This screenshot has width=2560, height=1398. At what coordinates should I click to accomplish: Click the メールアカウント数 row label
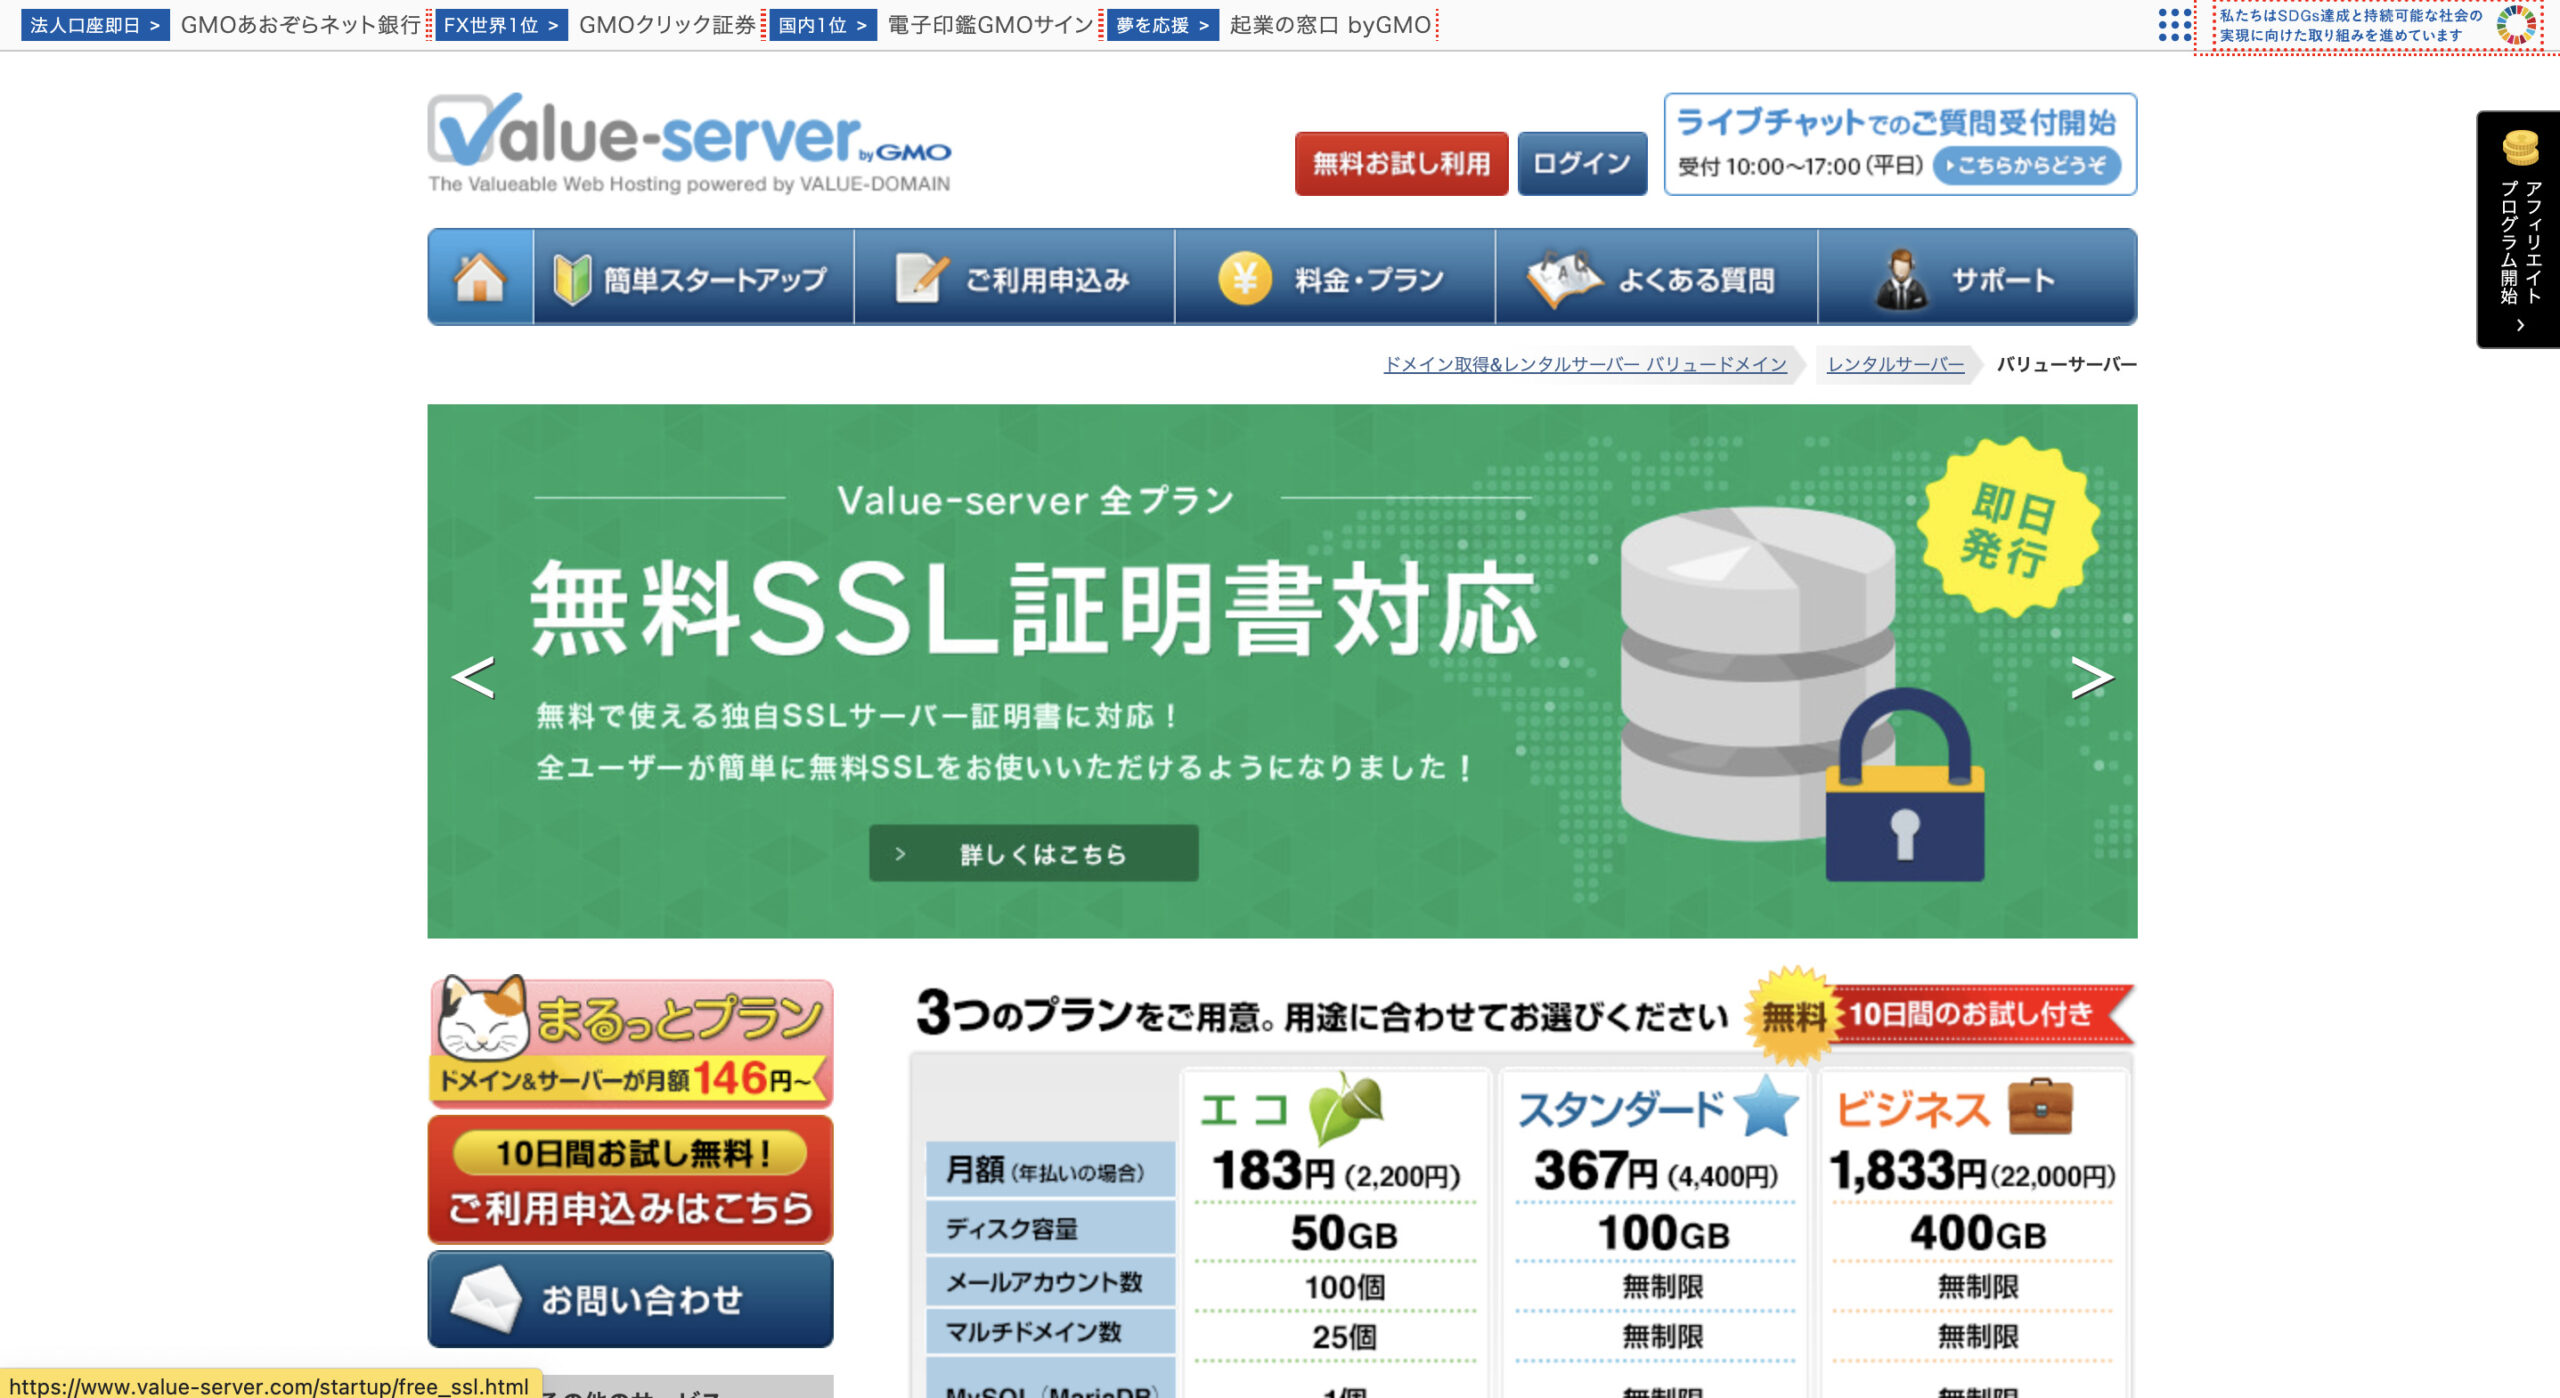pyautogui.click(x=1050, y=1281)
